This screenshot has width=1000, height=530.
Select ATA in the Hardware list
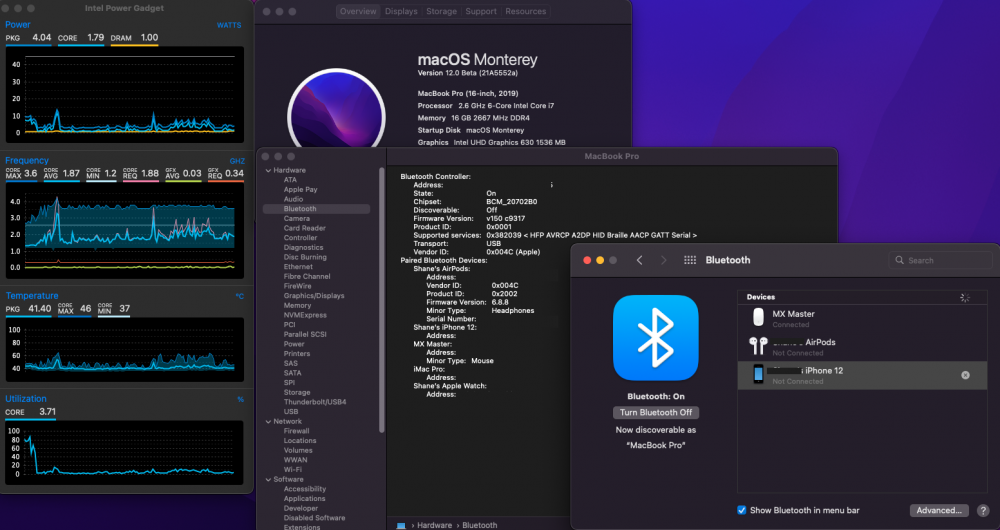pyautogui.click(x=290, y=180)
